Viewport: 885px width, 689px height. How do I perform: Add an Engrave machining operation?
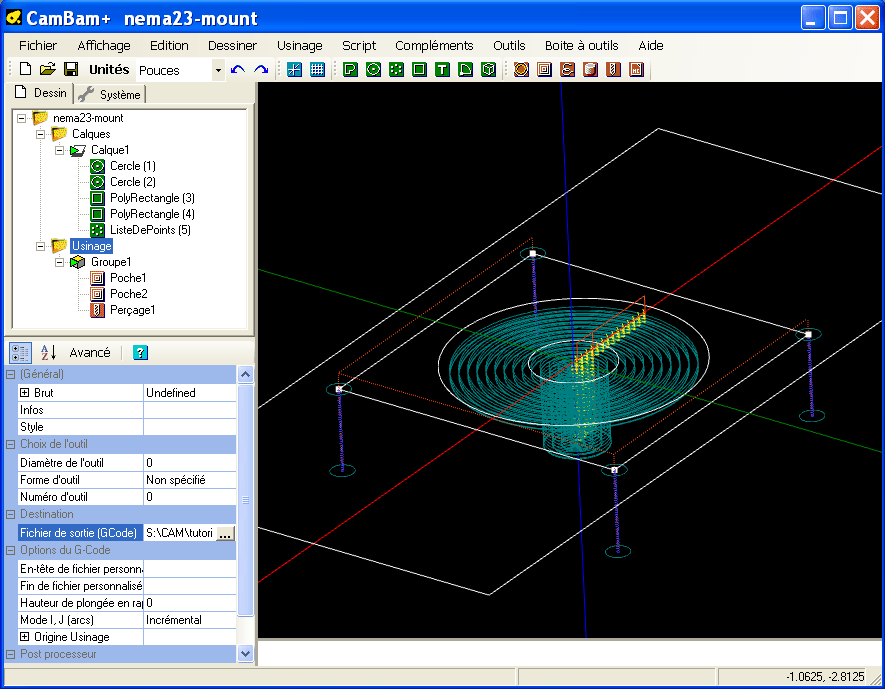[567, 69]
